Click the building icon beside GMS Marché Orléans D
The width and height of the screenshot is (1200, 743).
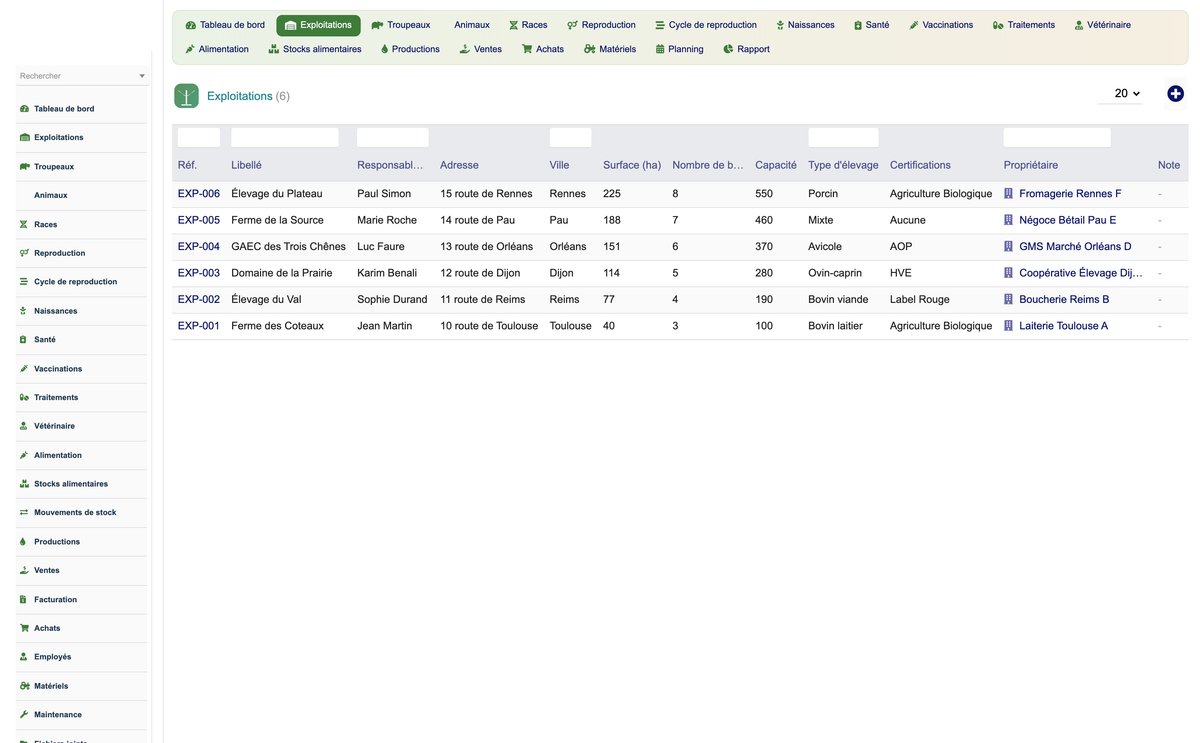click(1008, 246)
